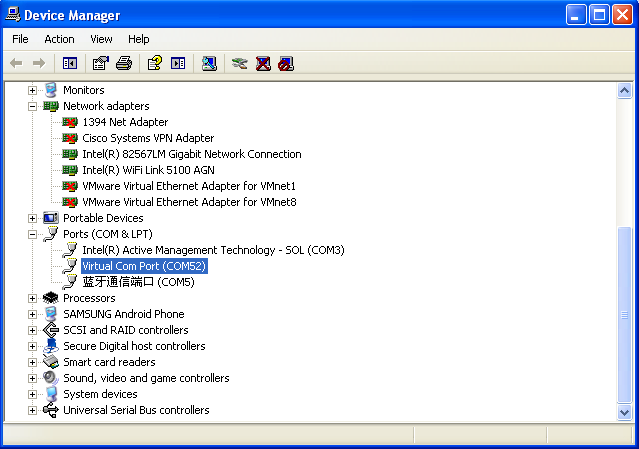Click the Disable device toolbar icon
639x449 pixels.
click(x=286, y=63)
